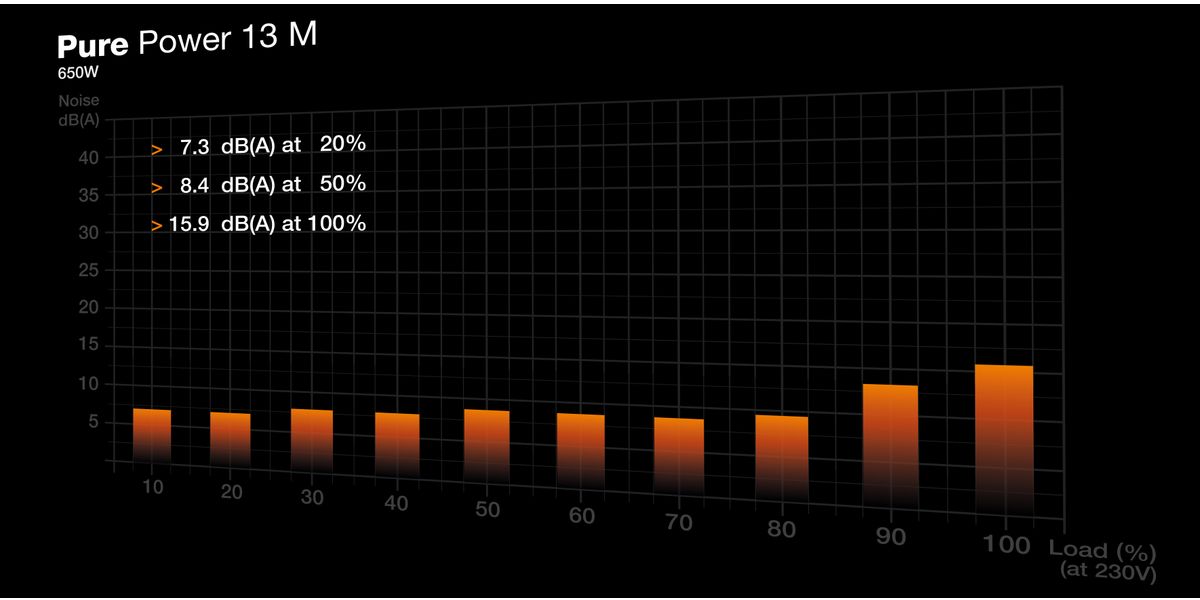
Task: Select the '8.4 dB(A) at 50%' text
Action: point(272,185)
